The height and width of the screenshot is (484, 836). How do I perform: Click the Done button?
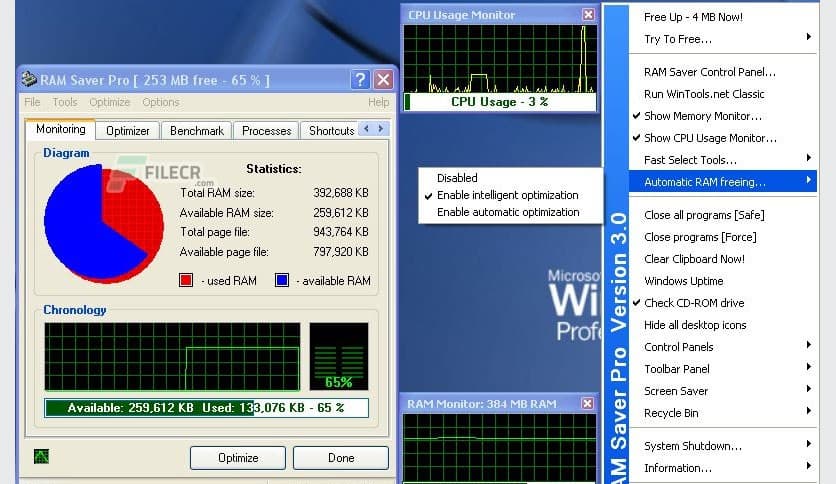341,458
